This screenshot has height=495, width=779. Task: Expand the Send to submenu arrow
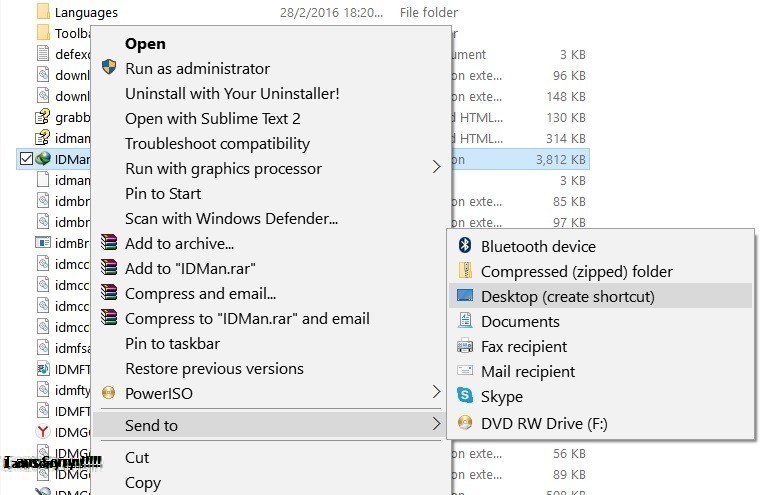[436, 425]
